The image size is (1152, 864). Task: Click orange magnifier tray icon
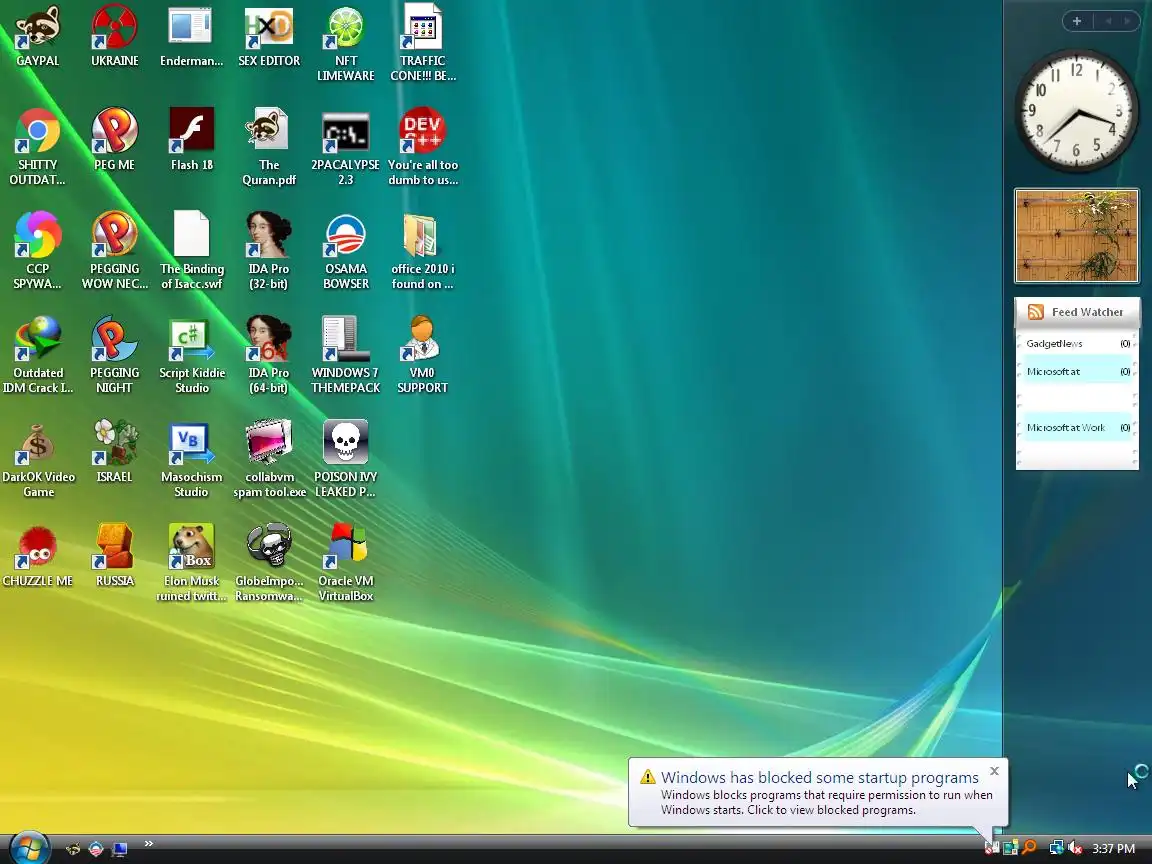tap(1029, 848)
